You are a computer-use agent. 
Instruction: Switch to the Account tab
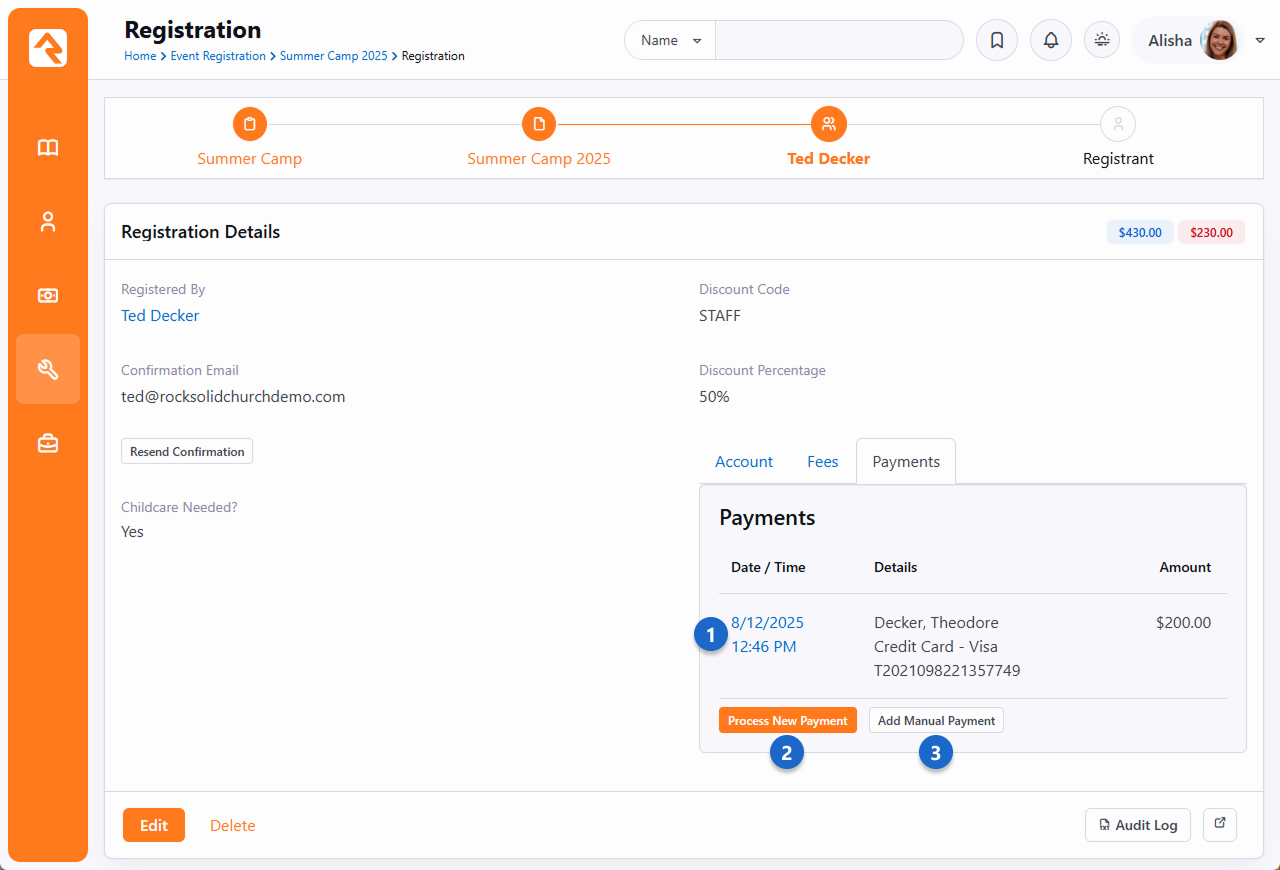[x=743, y=462]
